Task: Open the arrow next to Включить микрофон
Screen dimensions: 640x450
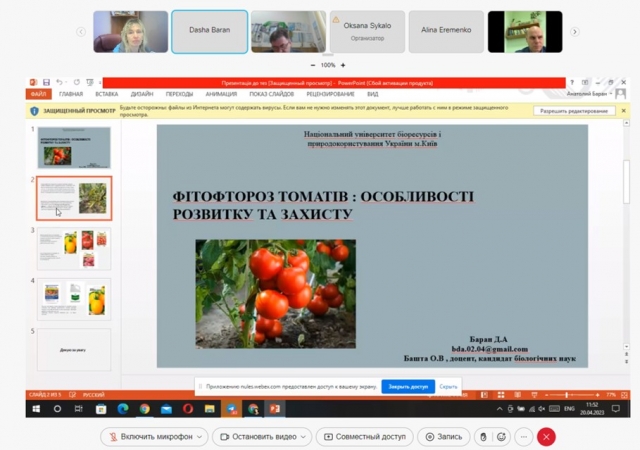Action: [200, 437]
